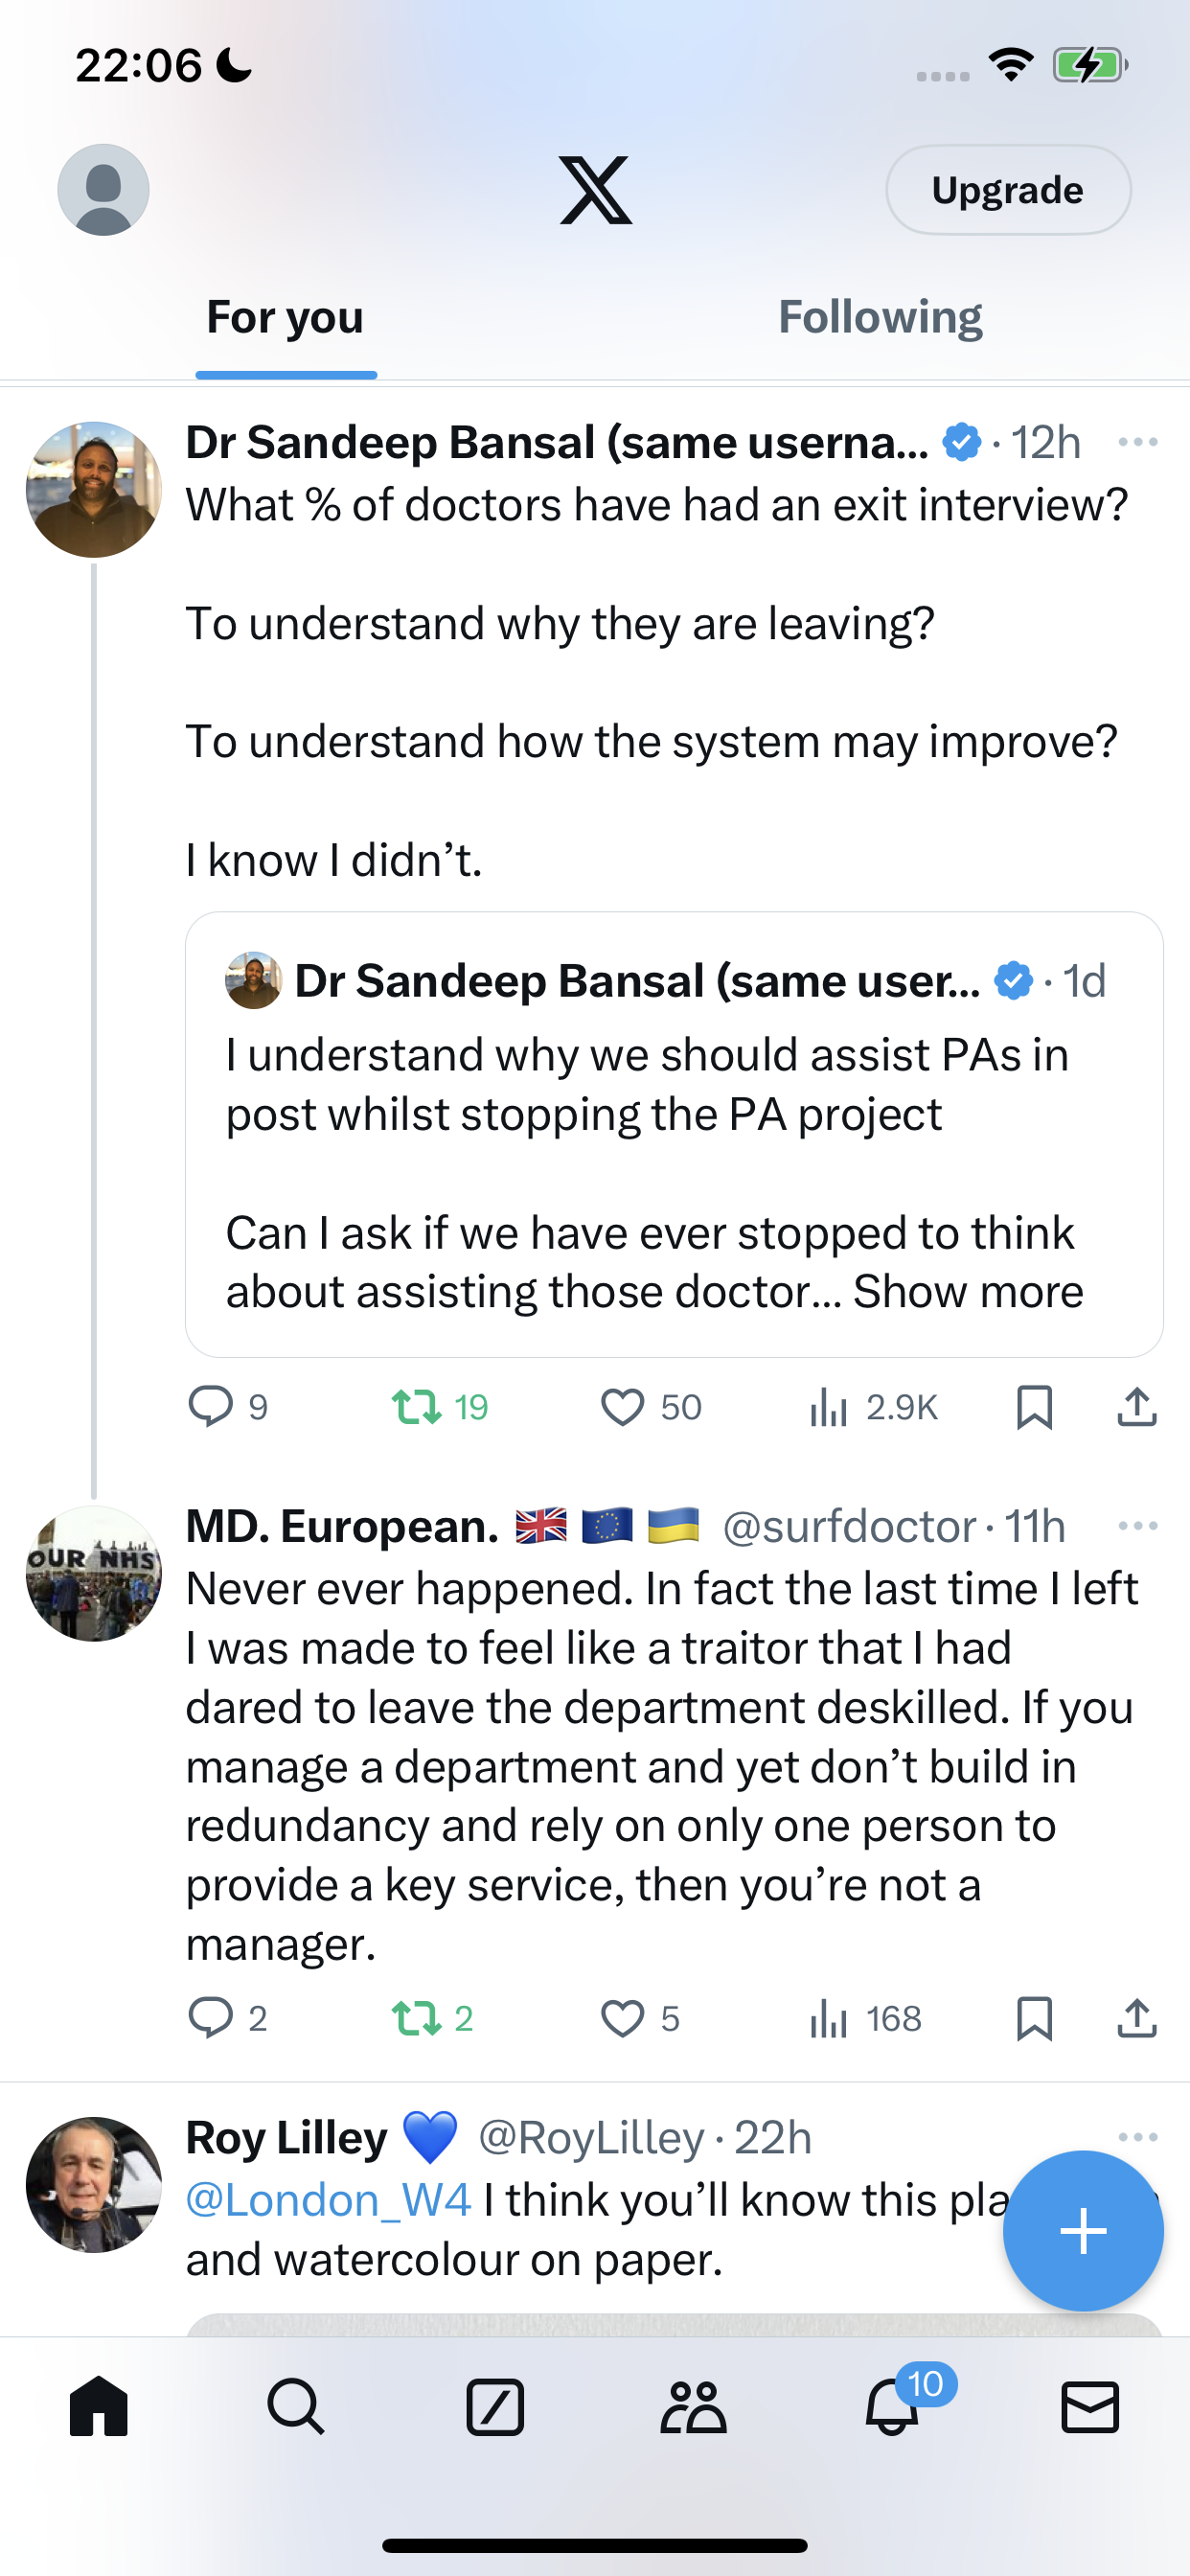The image size is (1190, 2576).
Task: Open more options on surfdoctor's reply
Action: (1138, 1526)
